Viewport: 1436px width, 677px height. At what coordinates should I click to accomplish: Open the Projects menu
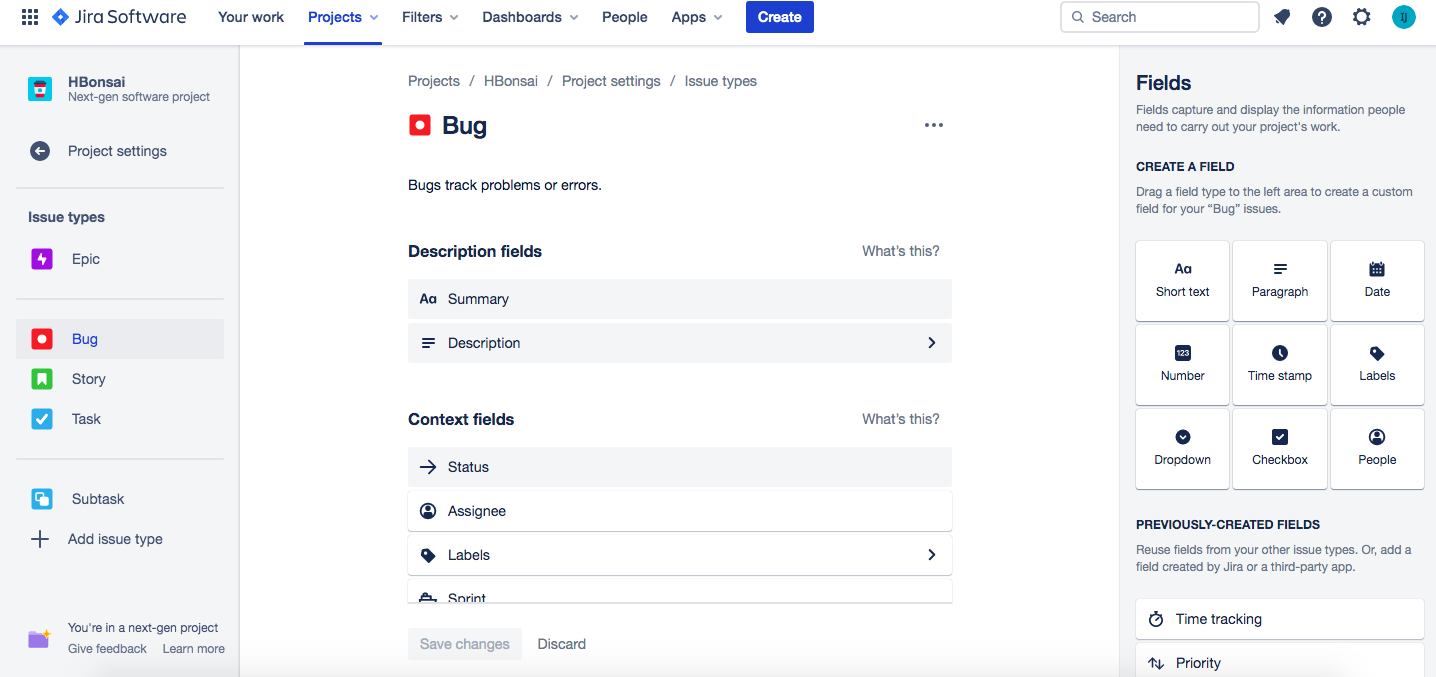tap(342, 17)
